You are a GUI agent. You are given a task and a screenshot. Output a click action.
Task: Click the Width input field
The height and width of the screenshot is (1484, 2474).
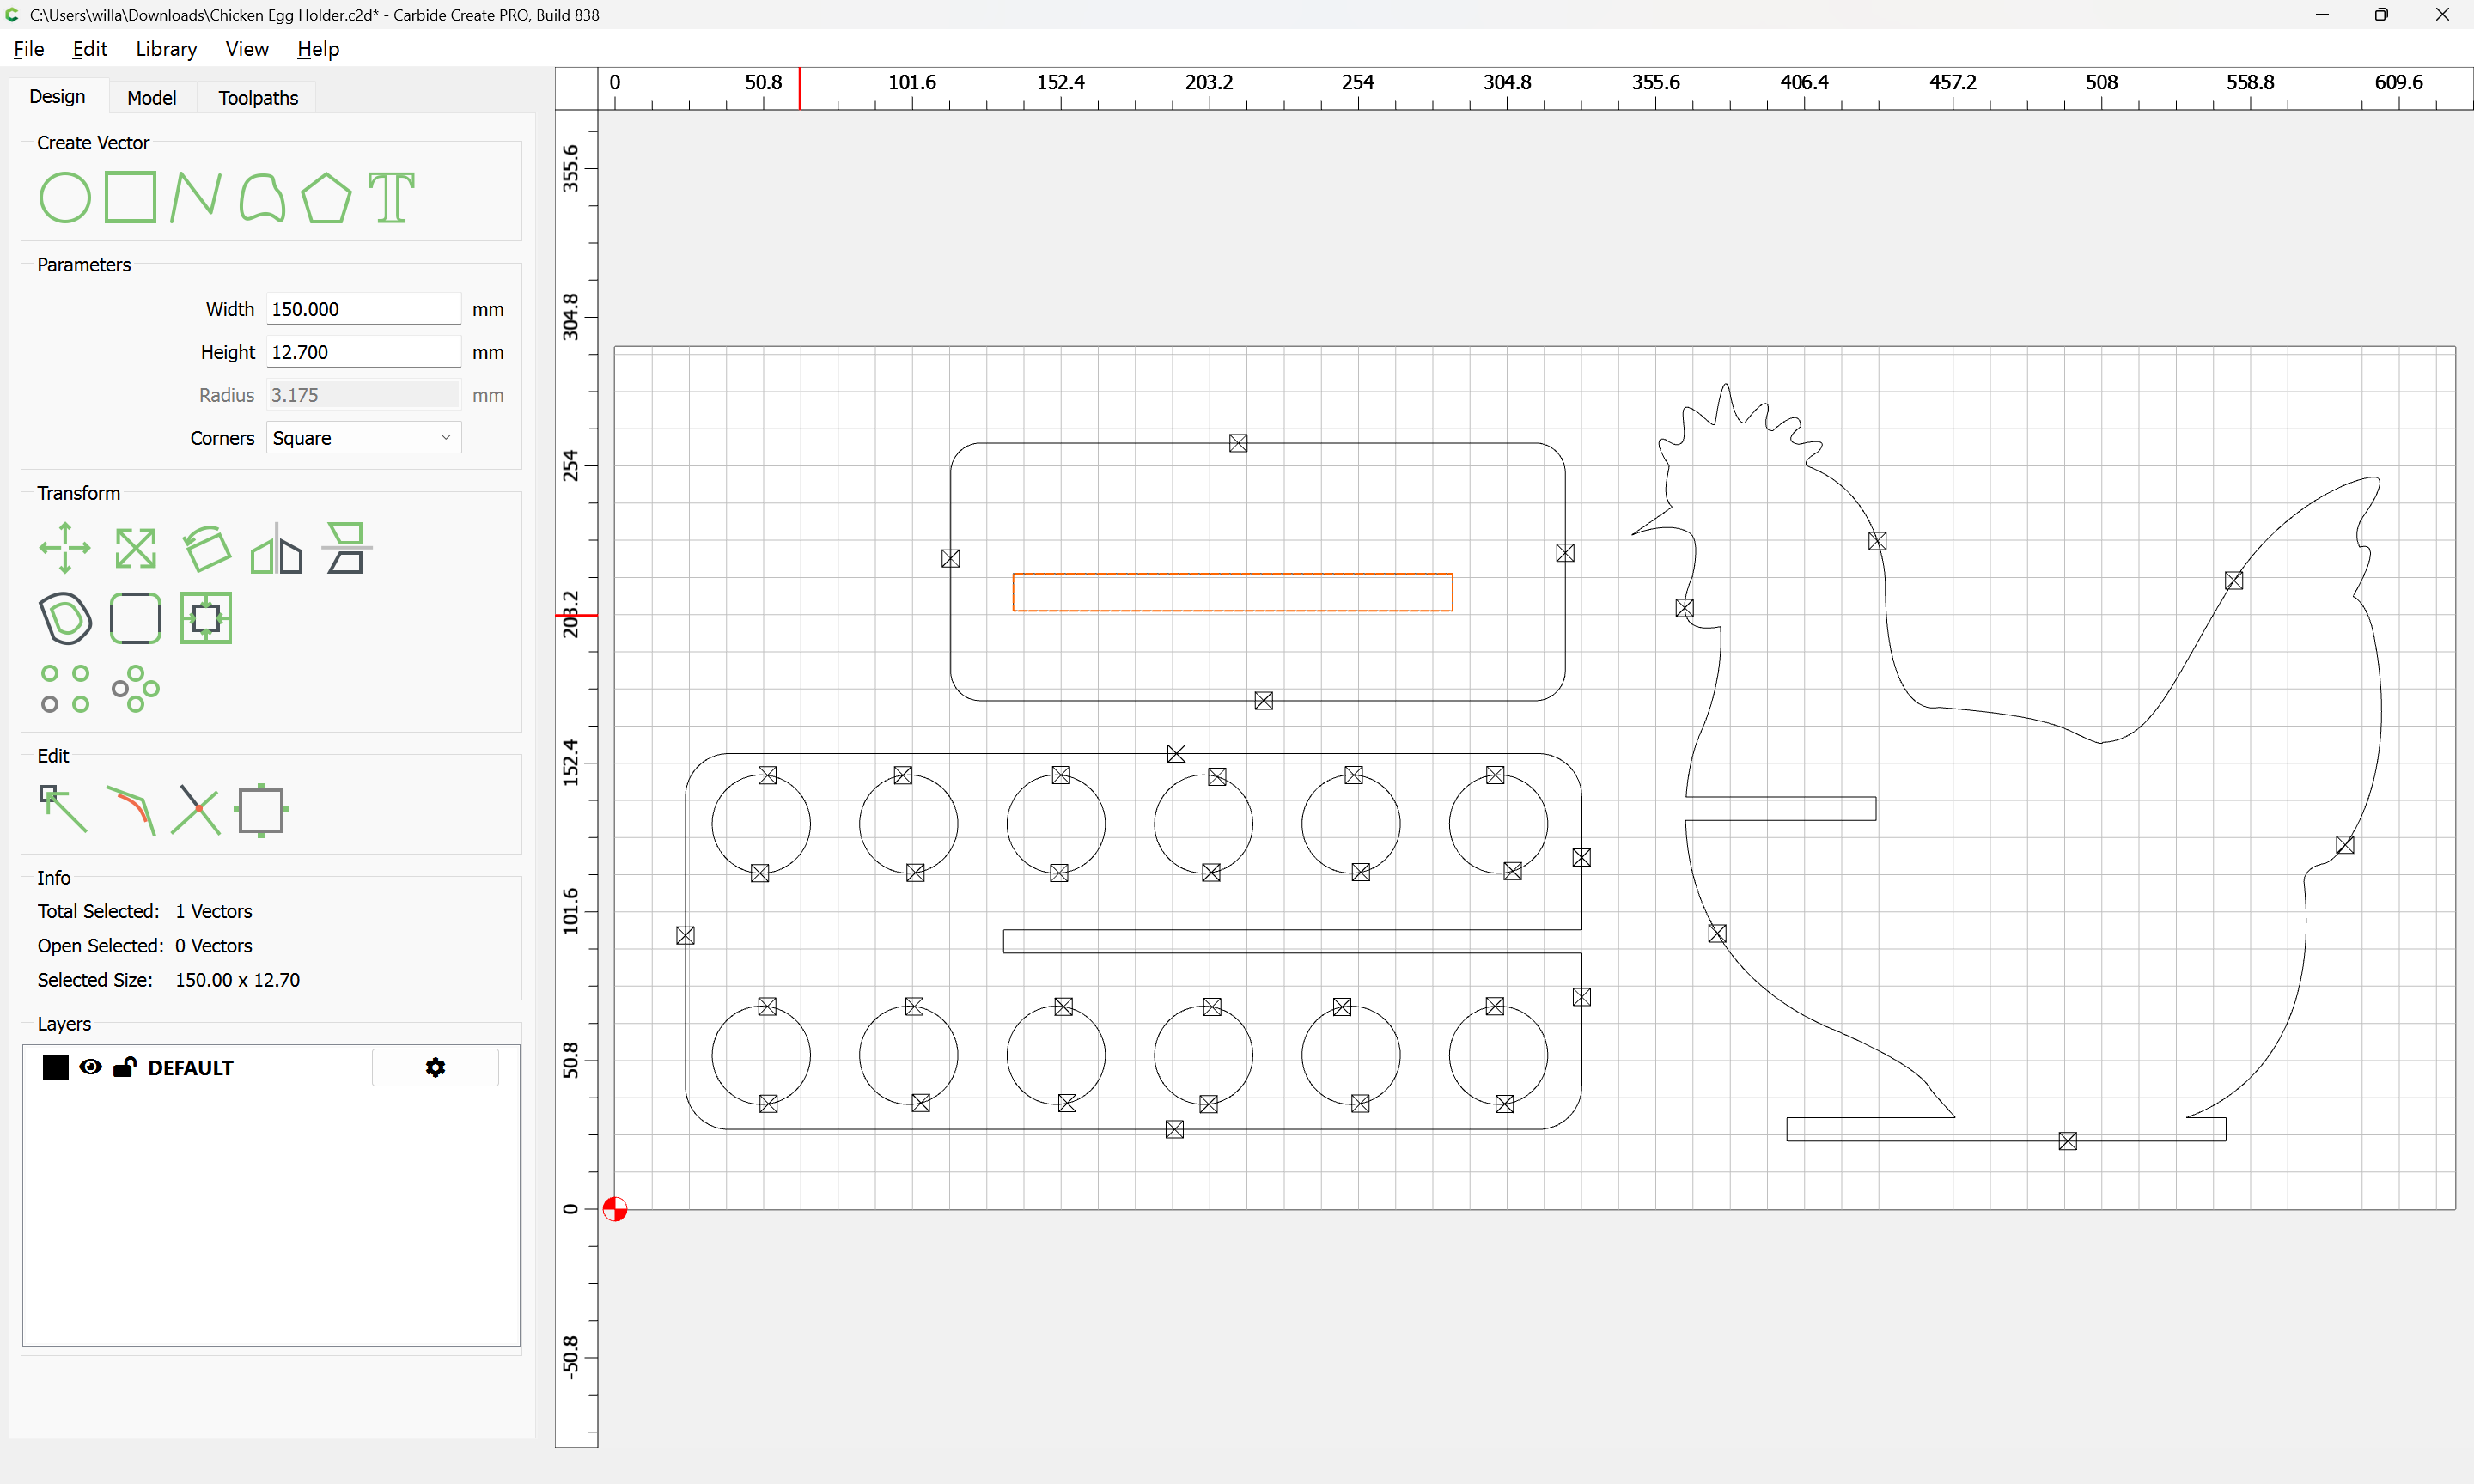(x=363, y=309)
